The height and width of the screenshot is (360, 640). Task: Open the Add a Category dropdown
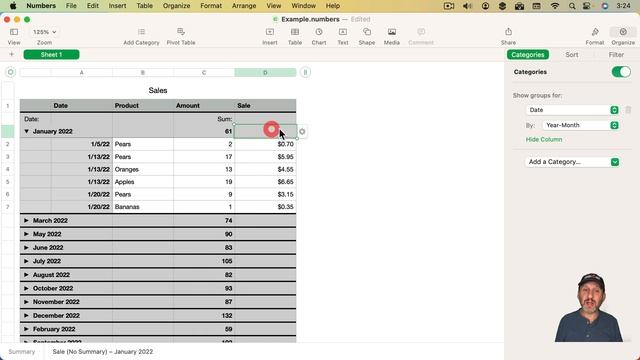tap(572, 162)
